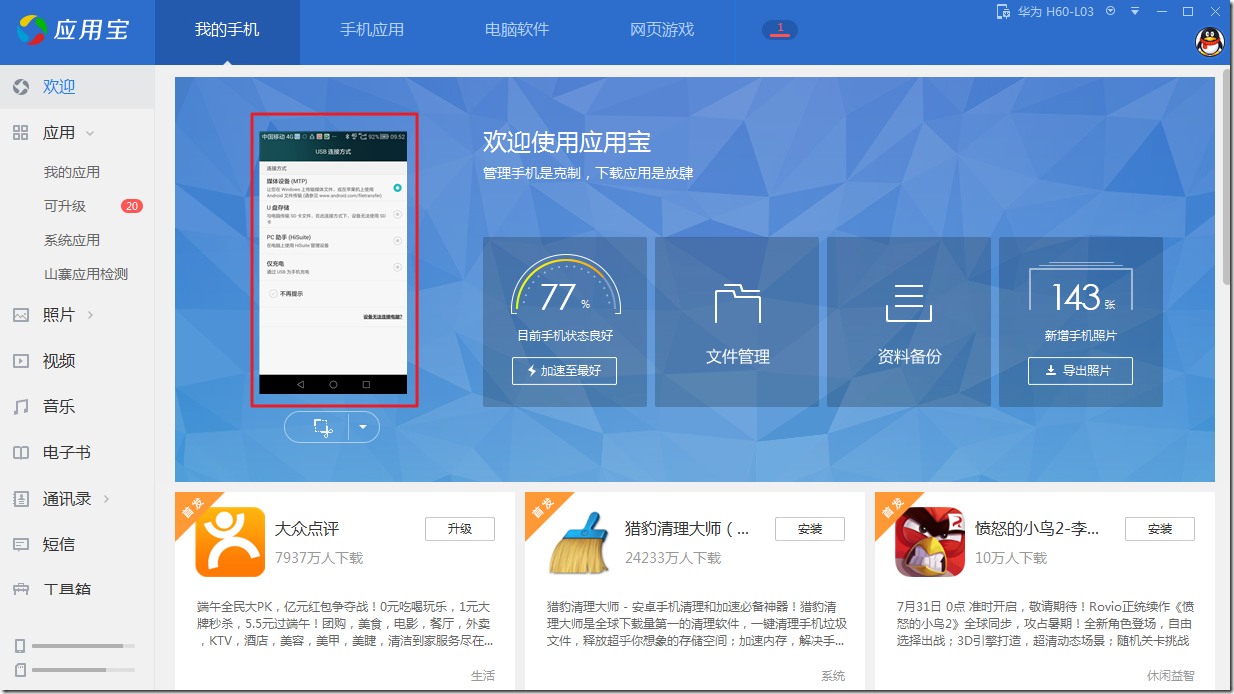Open 系统应用 in sidebar
Screen dimensions: 1234x694
72,240
